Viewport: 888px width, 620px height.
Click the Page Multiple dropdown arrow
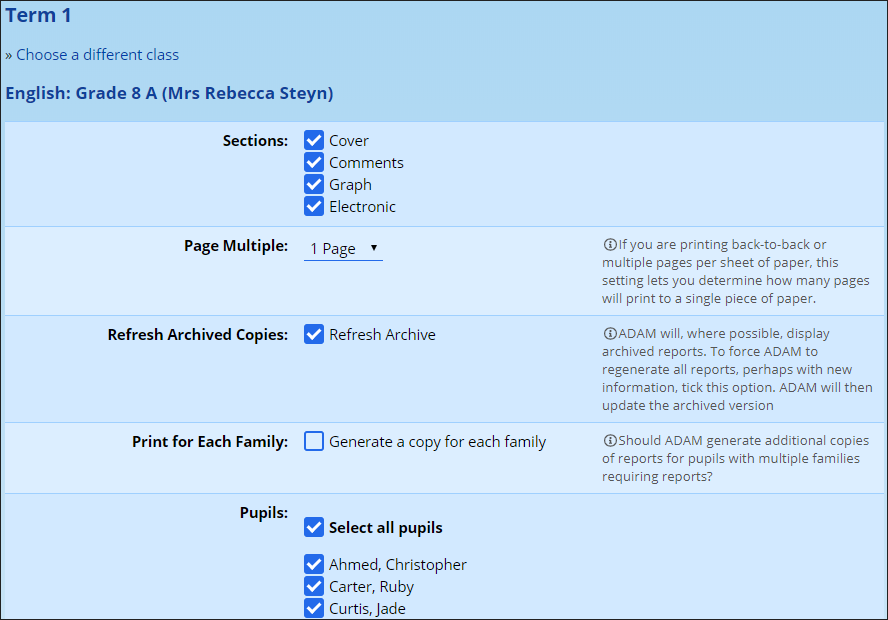(373, 248)
